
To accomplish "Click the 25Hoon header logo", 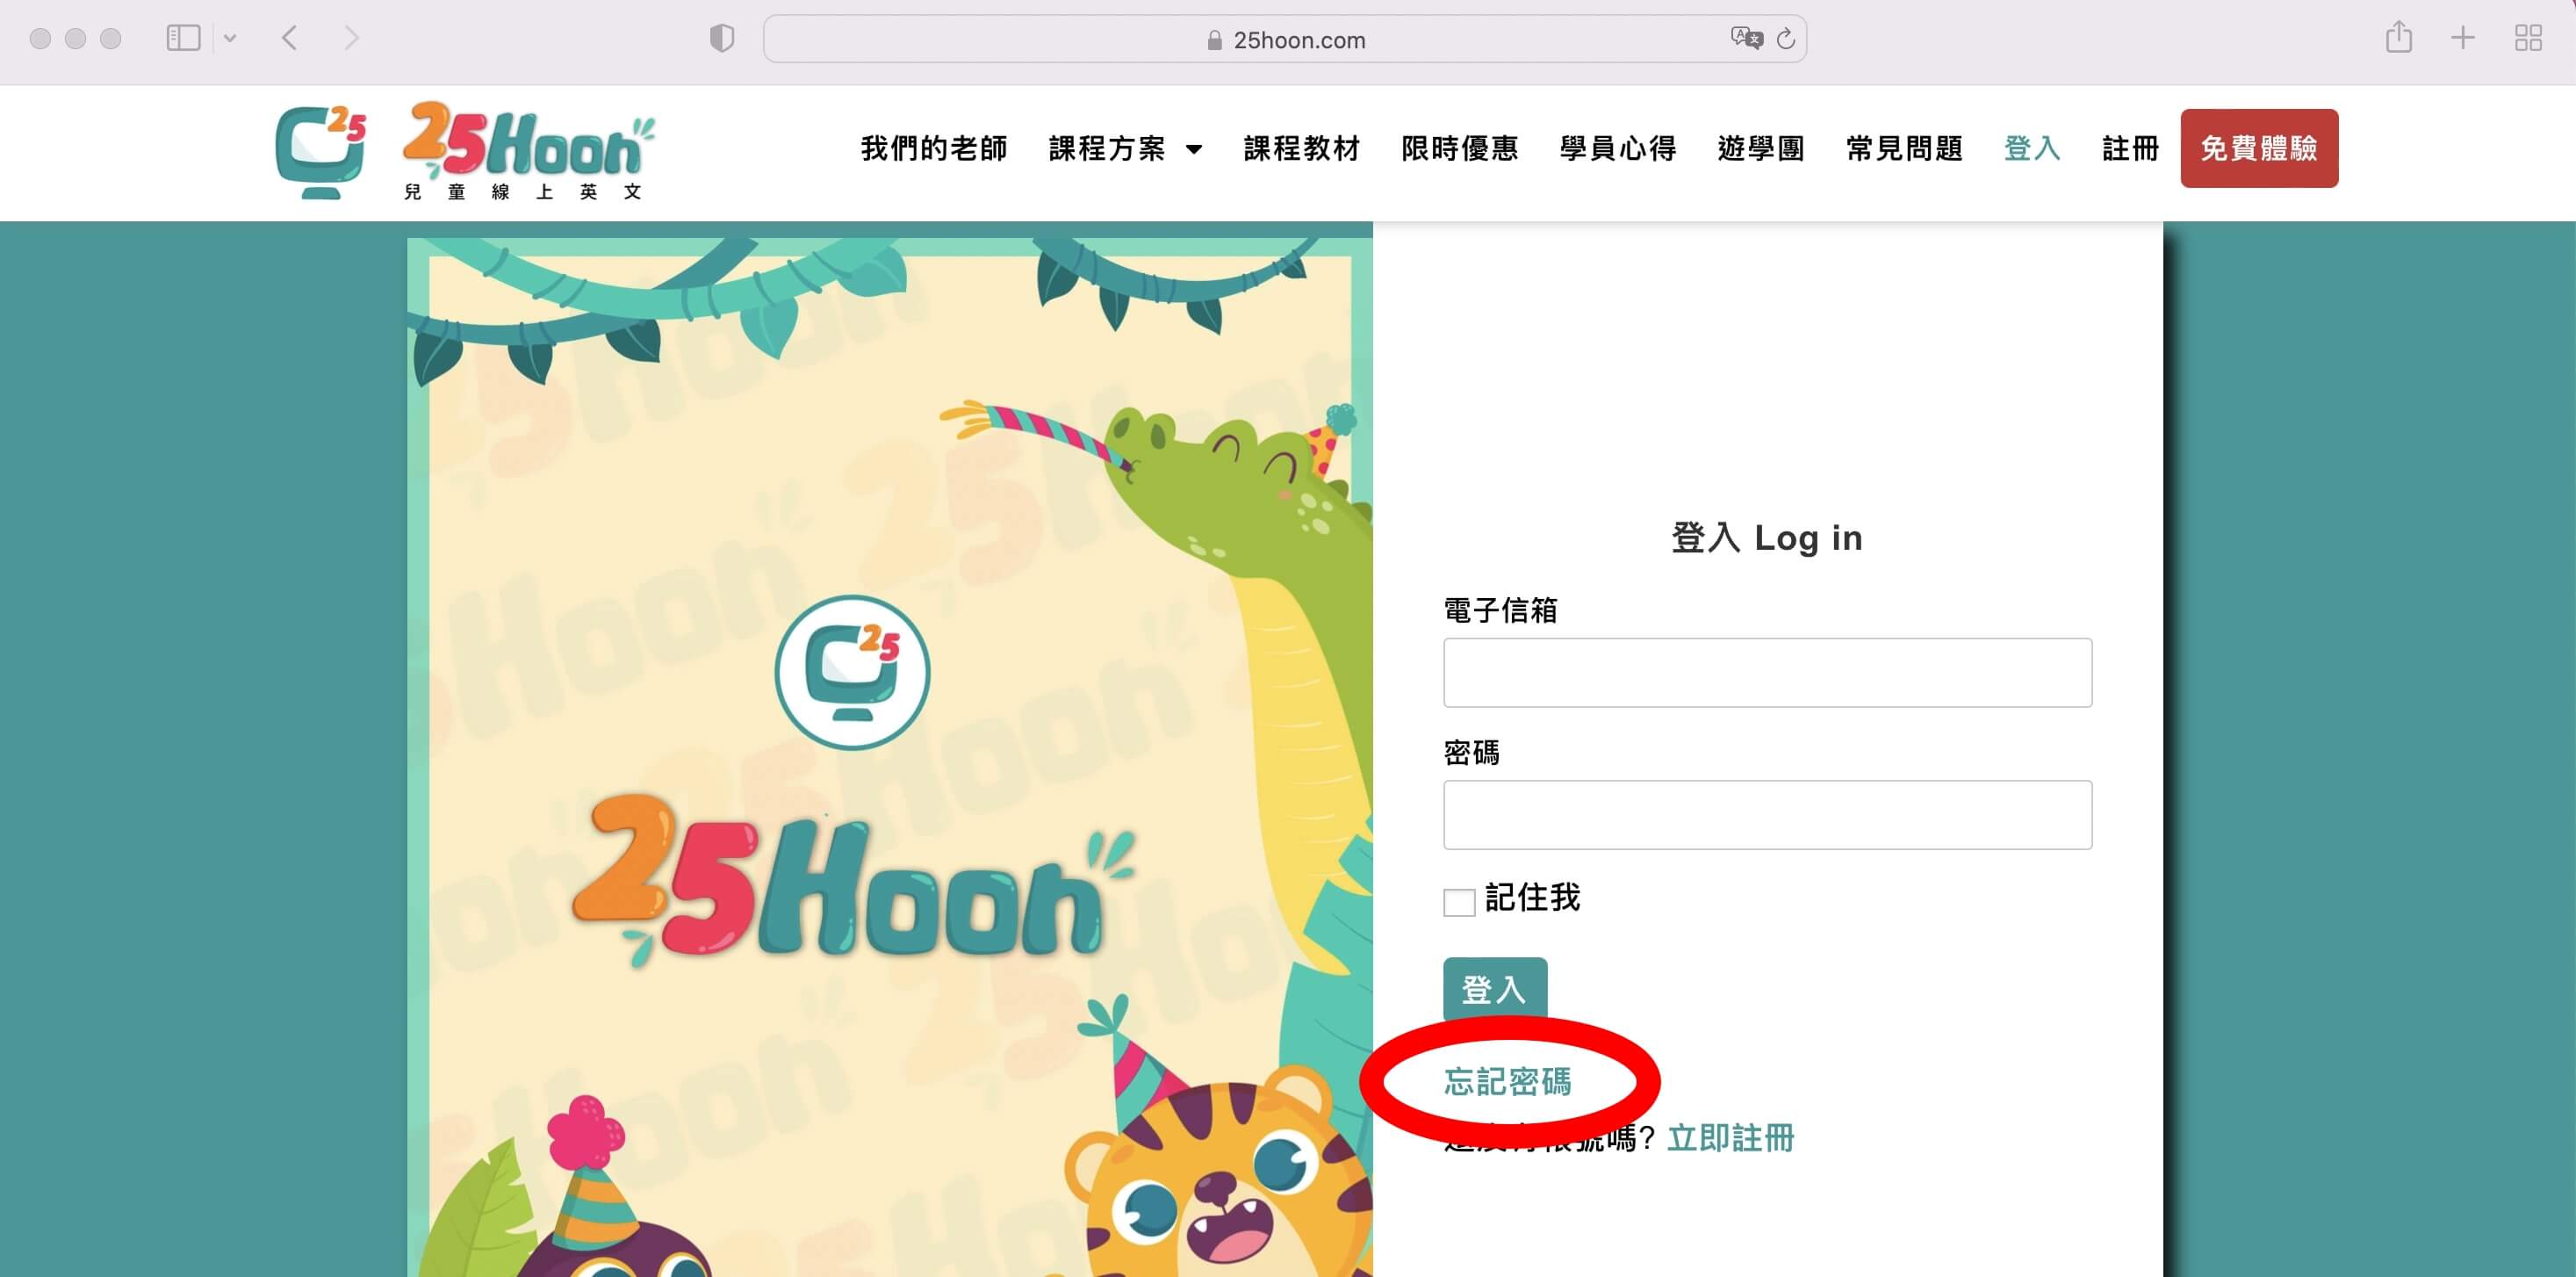I will (465, 151).
